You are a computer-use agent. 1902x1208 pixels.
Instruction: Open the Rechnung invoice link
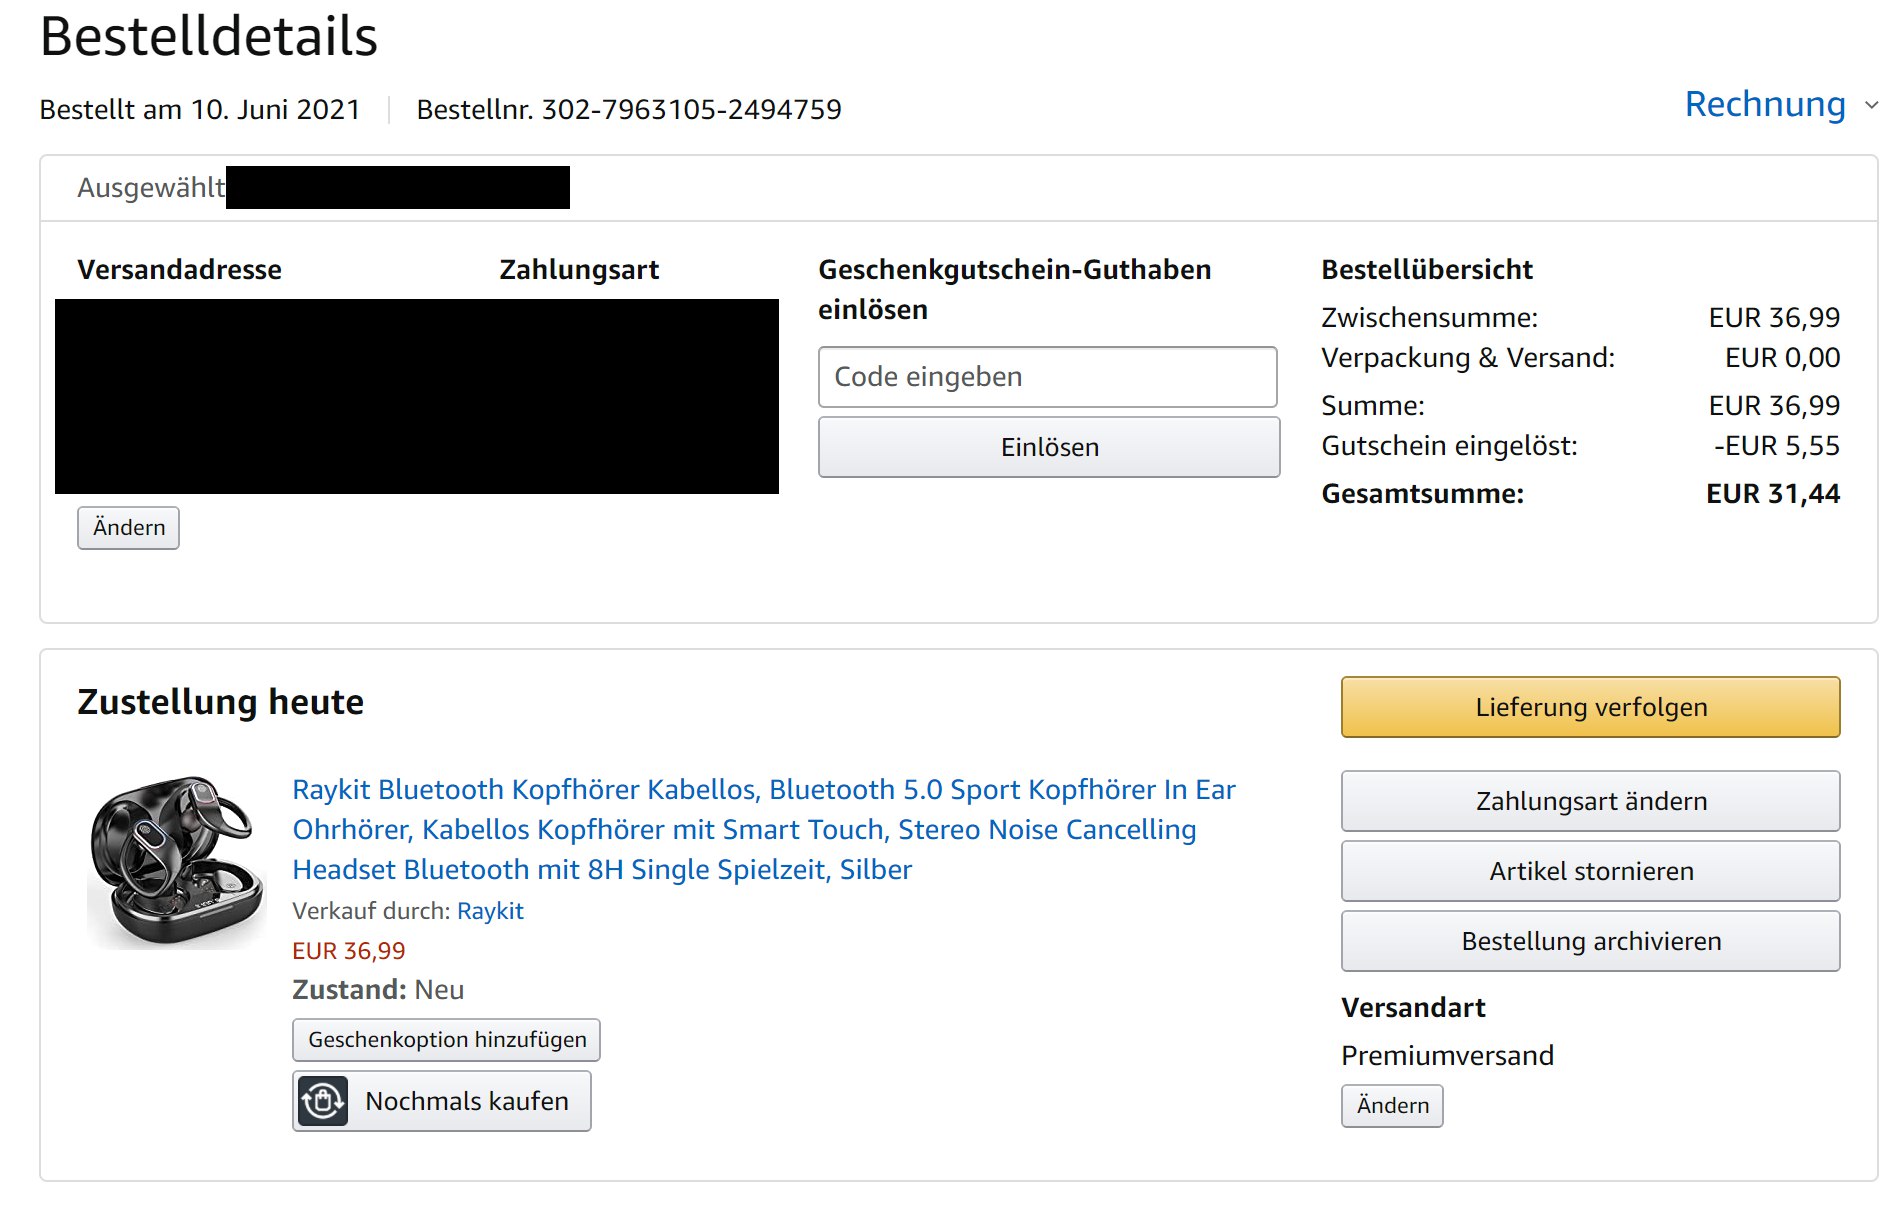click(1764, 104)
